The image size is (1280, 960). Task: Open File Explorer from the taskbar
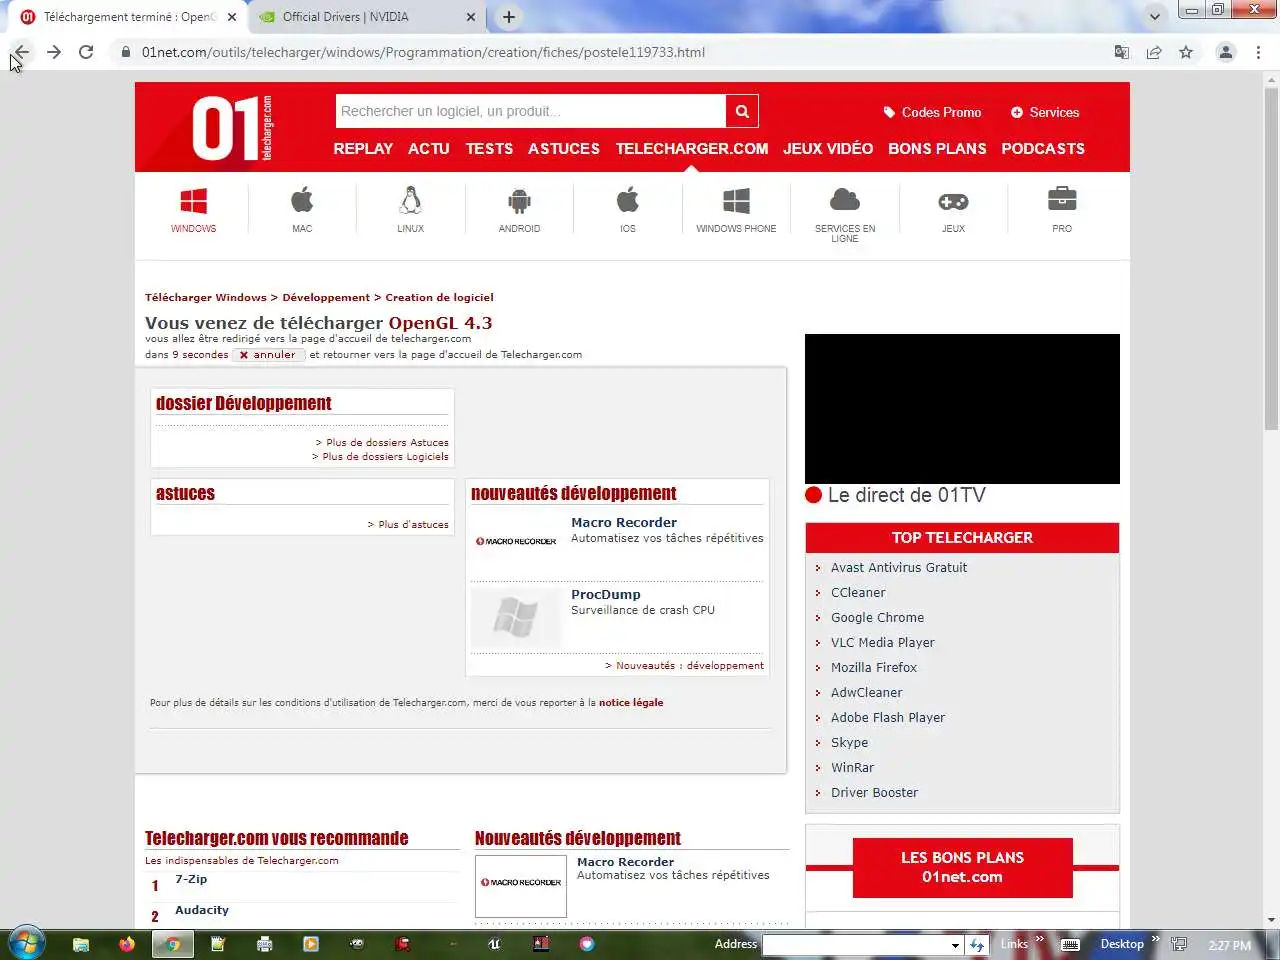pos(81,943)
